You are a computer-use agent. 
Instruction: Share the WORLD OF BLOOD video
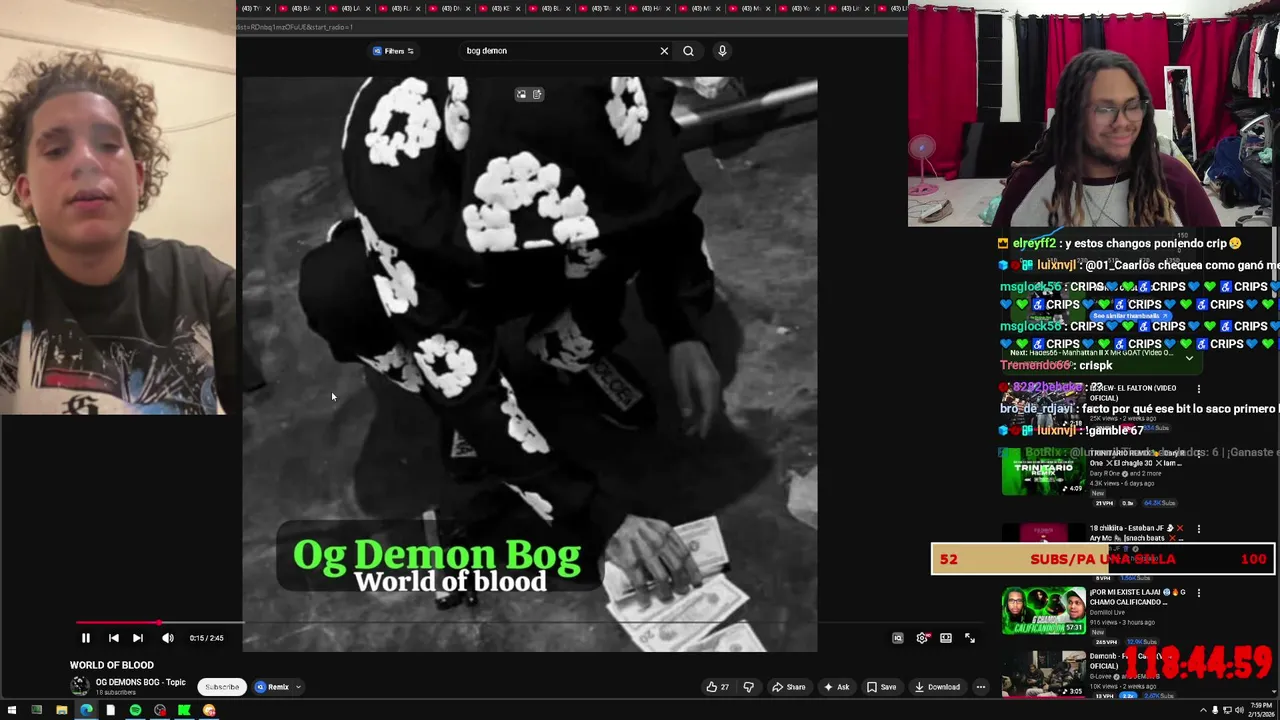[x=788, y=687]
